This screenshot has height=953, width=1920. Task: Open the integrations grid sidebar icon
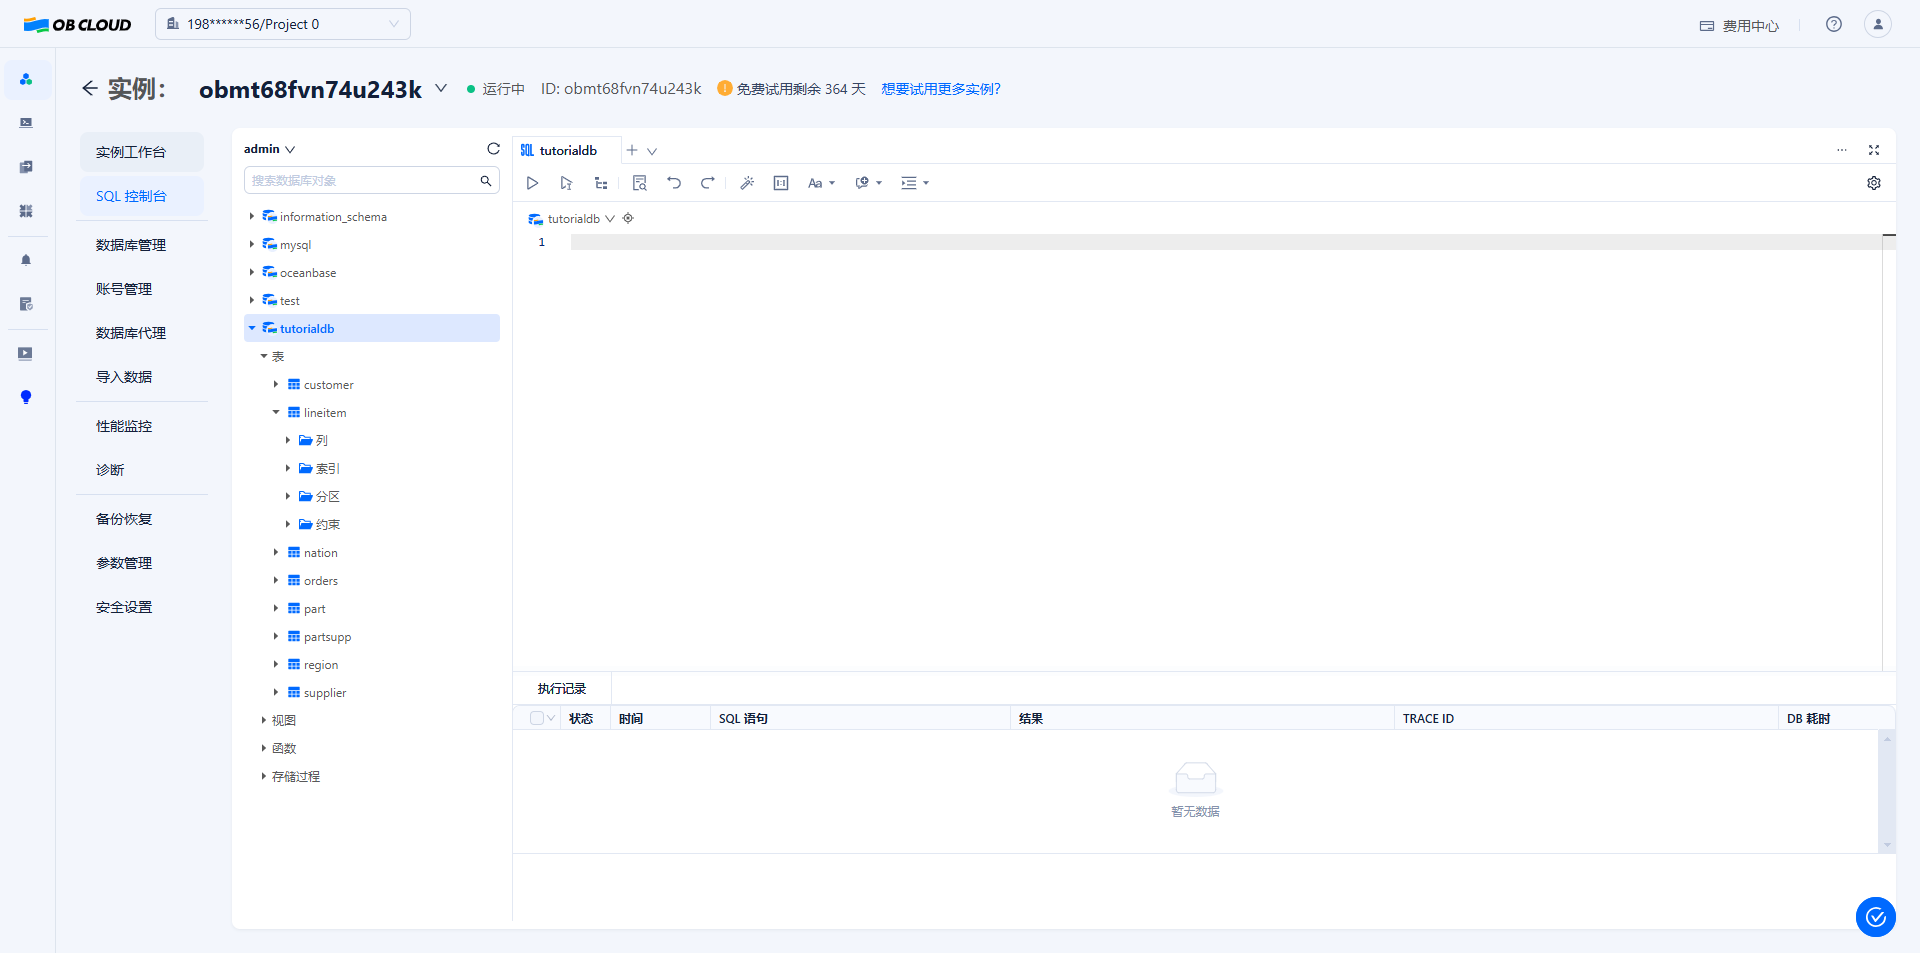(x=26, y=211)
